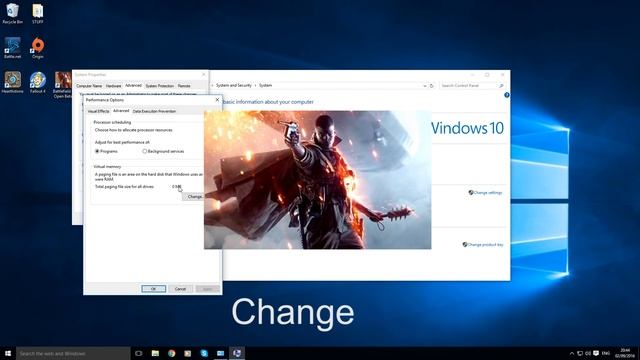
Task: Show hidden system tray icons
Action: (x=571, y=353)
